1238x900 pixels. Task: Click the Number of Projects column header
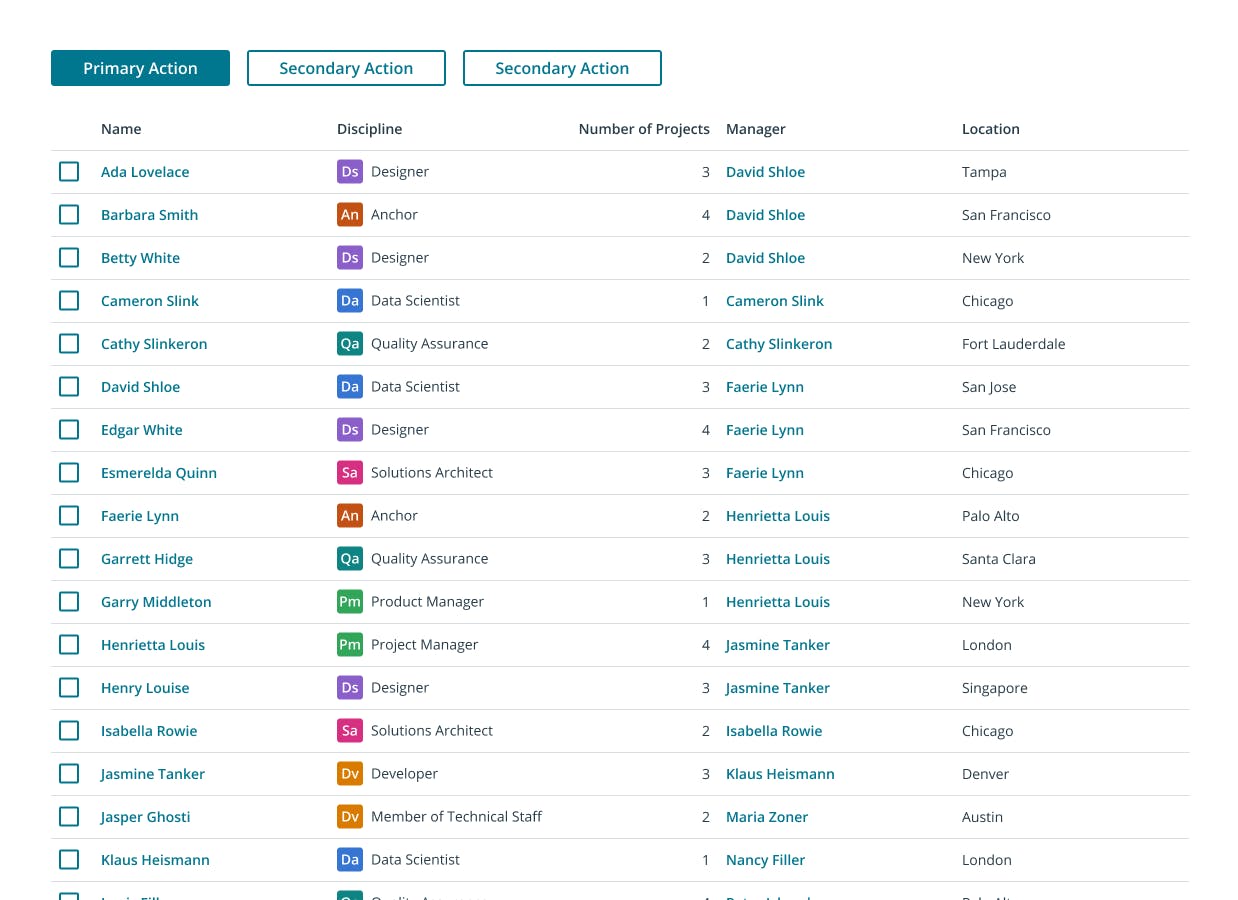coord(644,129)
